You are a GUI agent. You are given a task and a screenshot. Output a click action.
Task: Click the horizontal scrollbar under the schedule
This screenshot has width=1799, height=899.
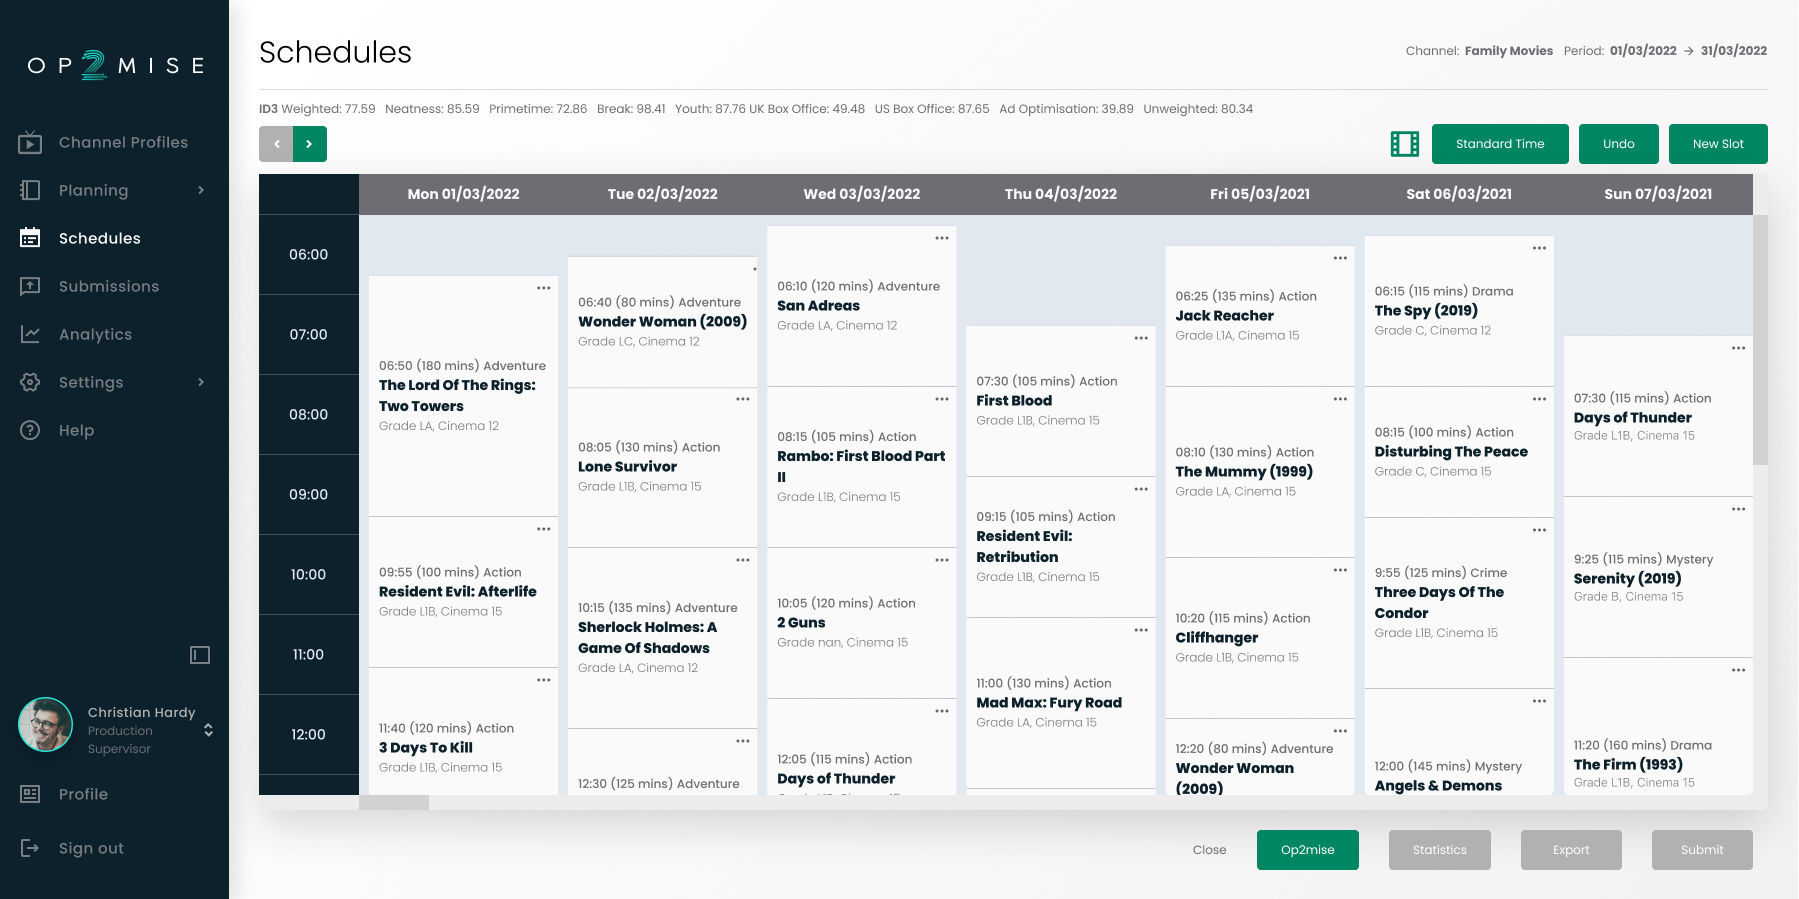pyautogui.click(x=394, y=802)
